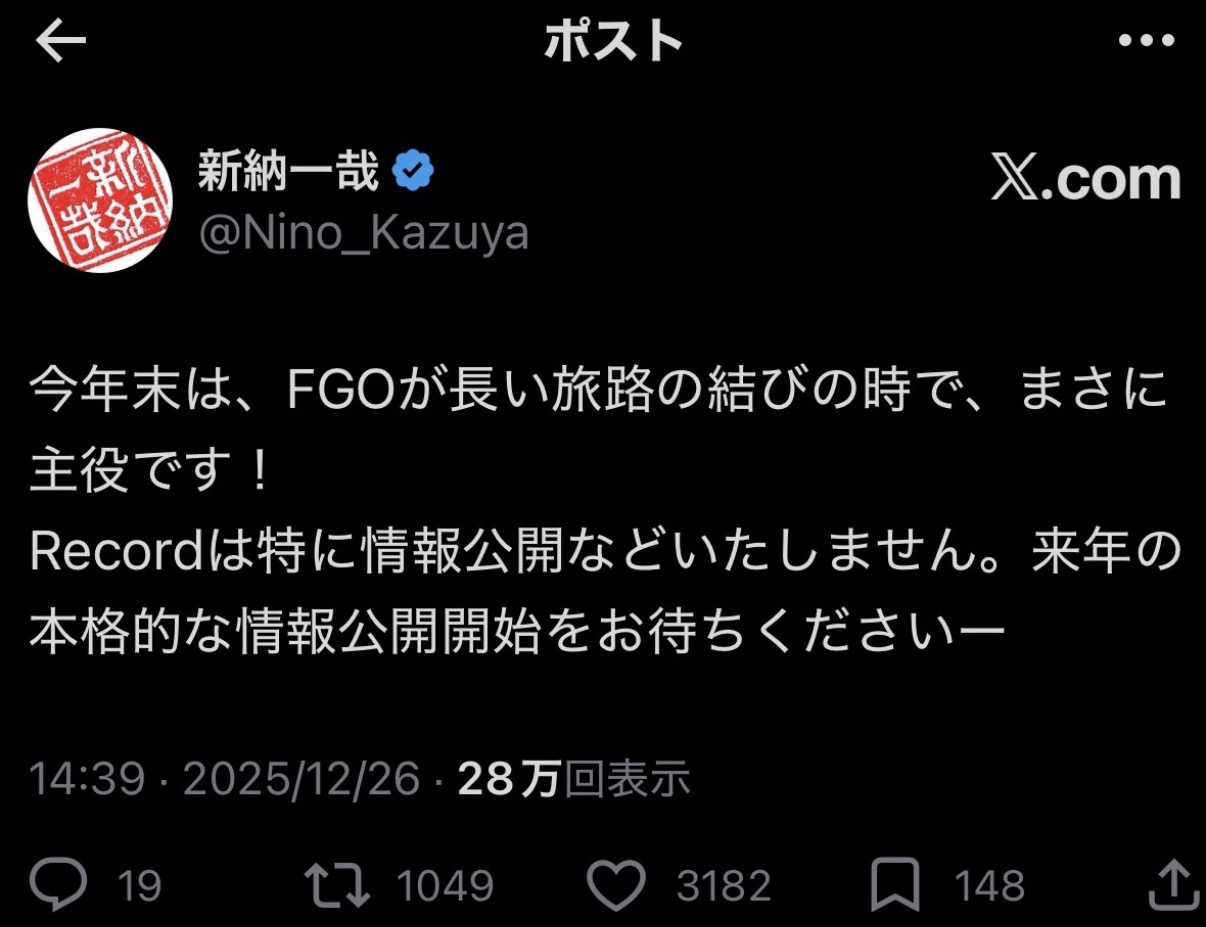Image resolution: width=1206 pixels, height=927 pixels.
Task: Click the like count 3182
Action: [724, 886]
